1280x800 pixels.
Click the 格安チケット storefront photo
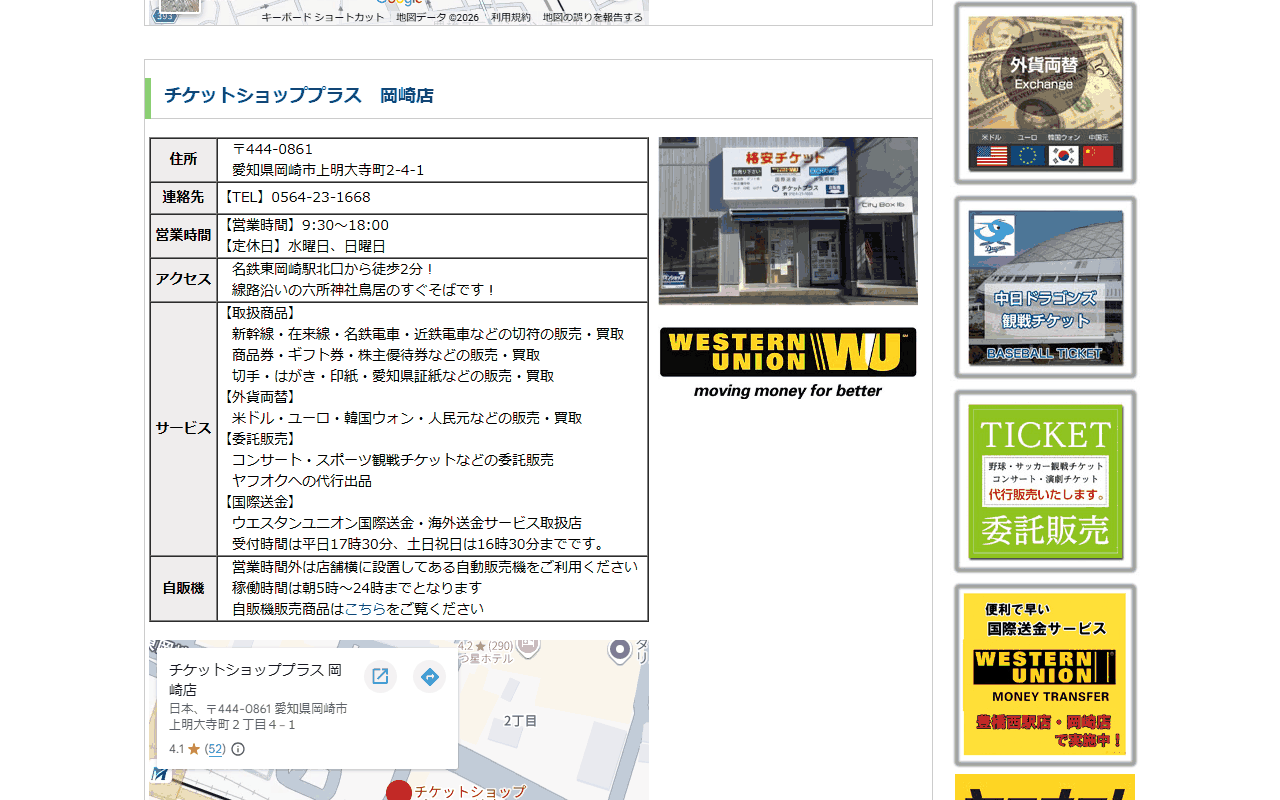(788, 221)
